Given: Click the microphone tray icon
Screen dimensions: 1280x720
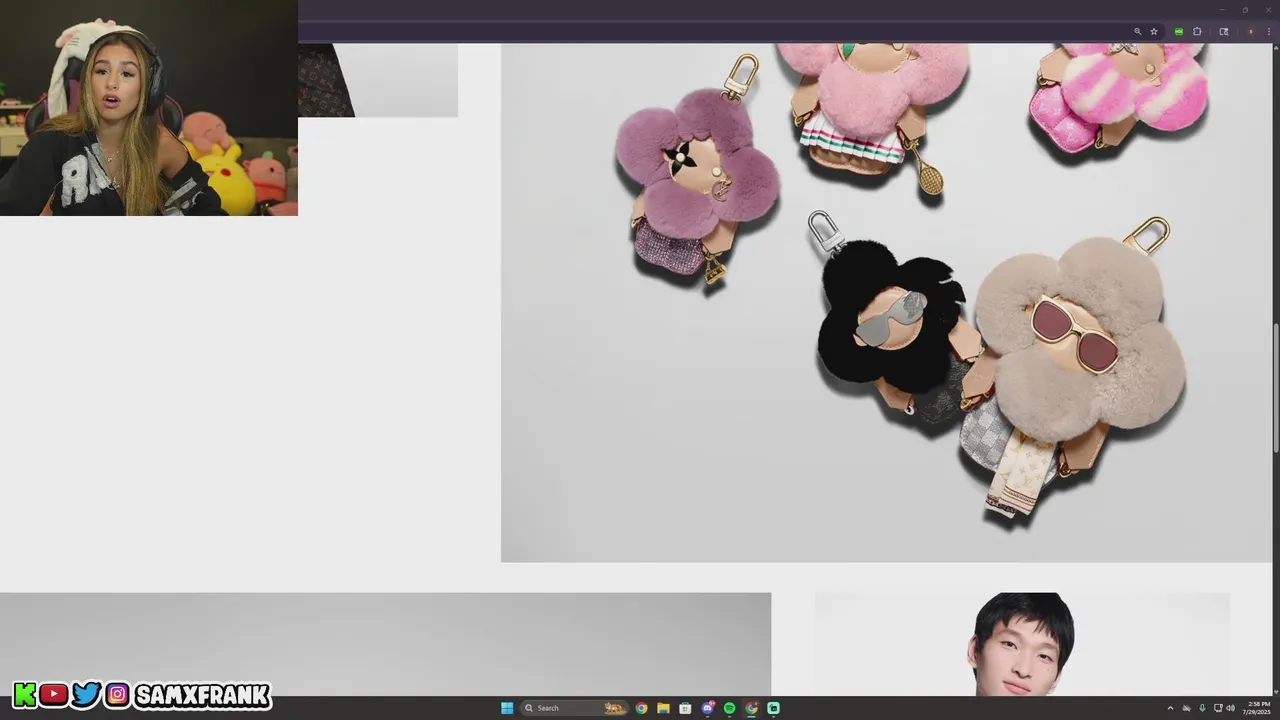Looking at the screenshot, I should 1202,708.
